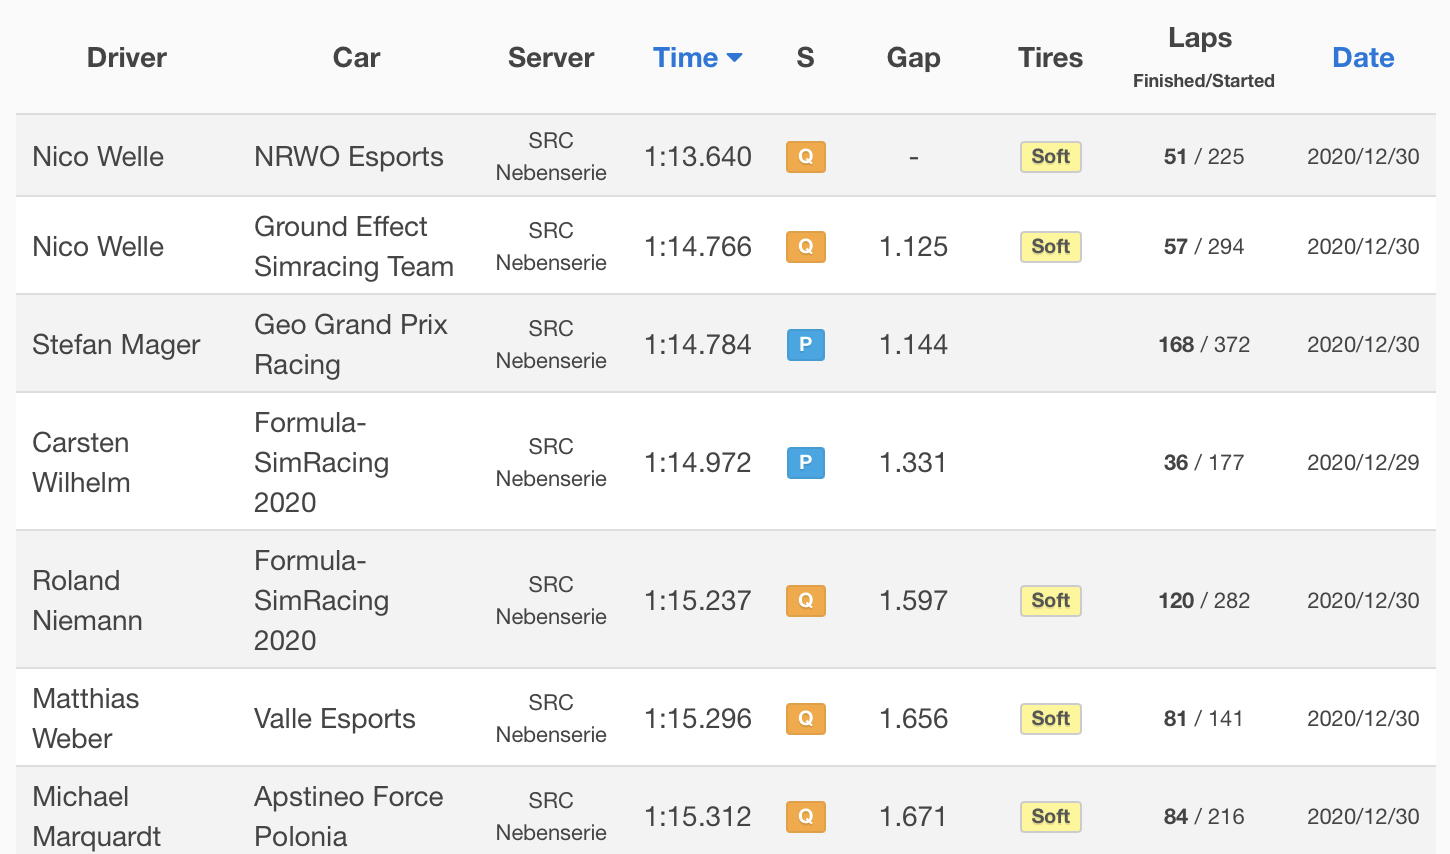Sort the table by Date column
The height and width of the screenshot is (854, 1450).
coord(1363,58)
